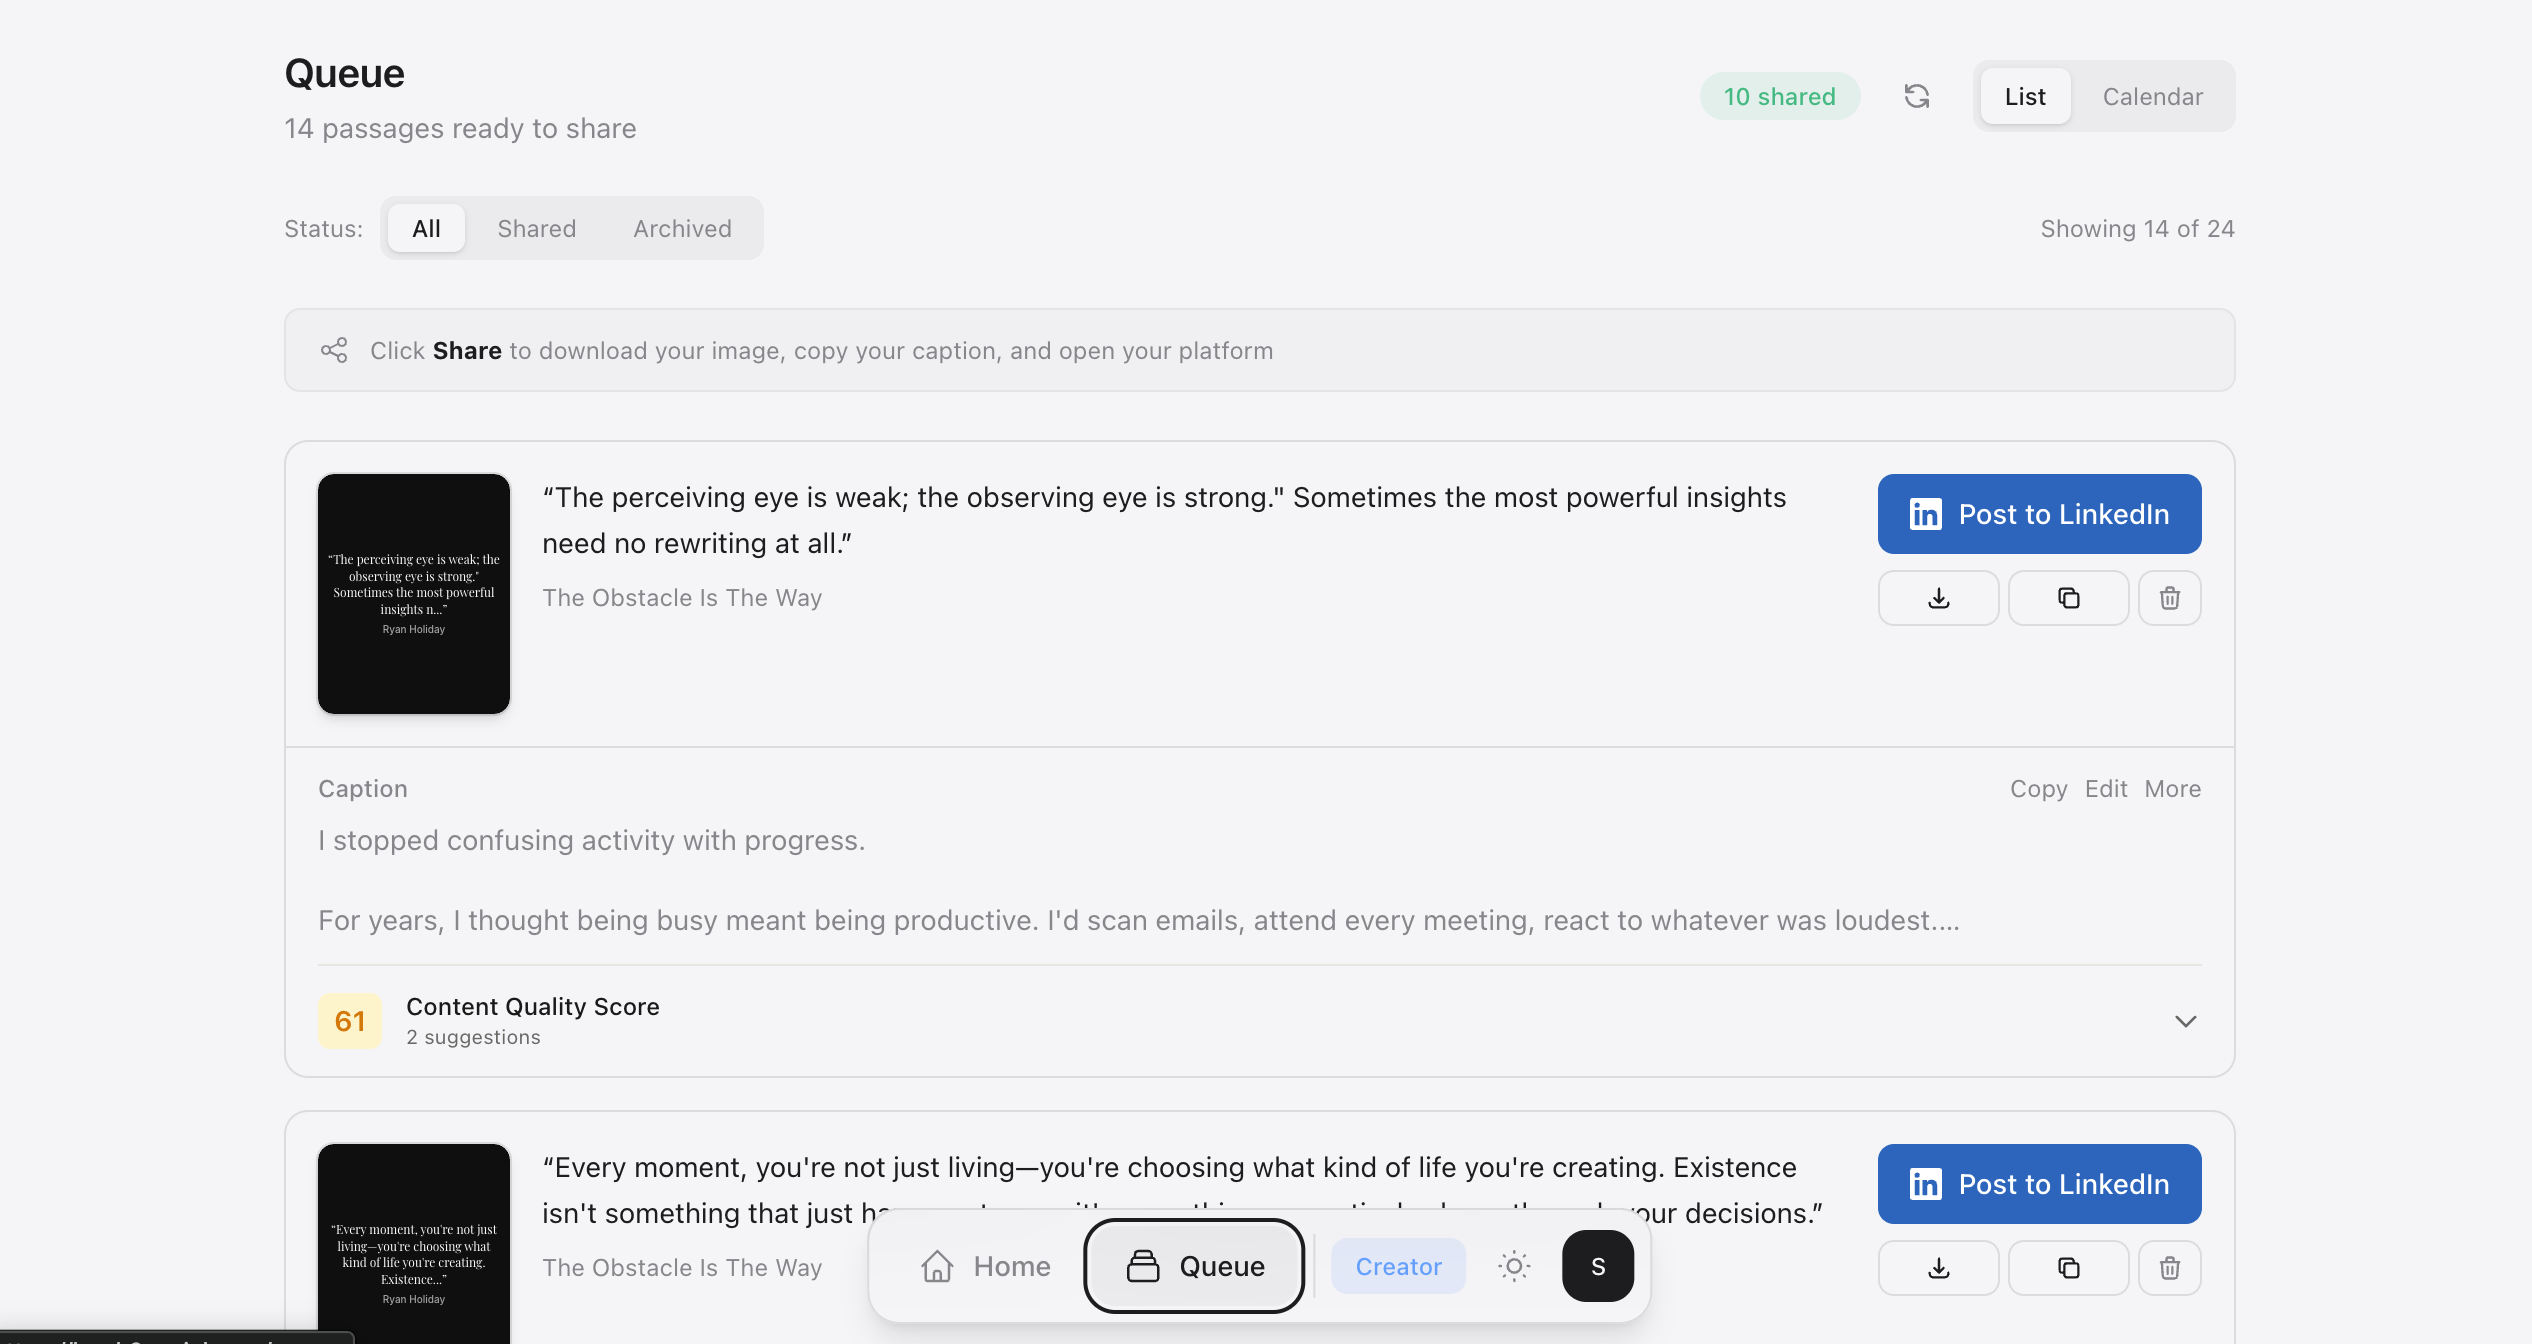Image resolution: width=2532 pixels, height=1344 pixels.
Task: Copy first passage with copy icon
Action: pyautogui.click(x=2068, y=598)
